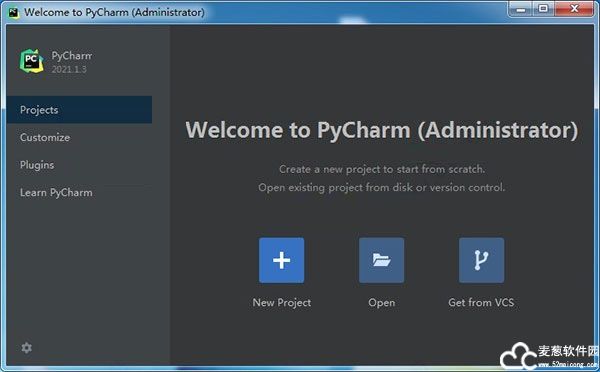Click the 'Create a new project' hint text
The width and height of the screenshot is (600, 372).
pyautogui.click(x=382, y=169)
